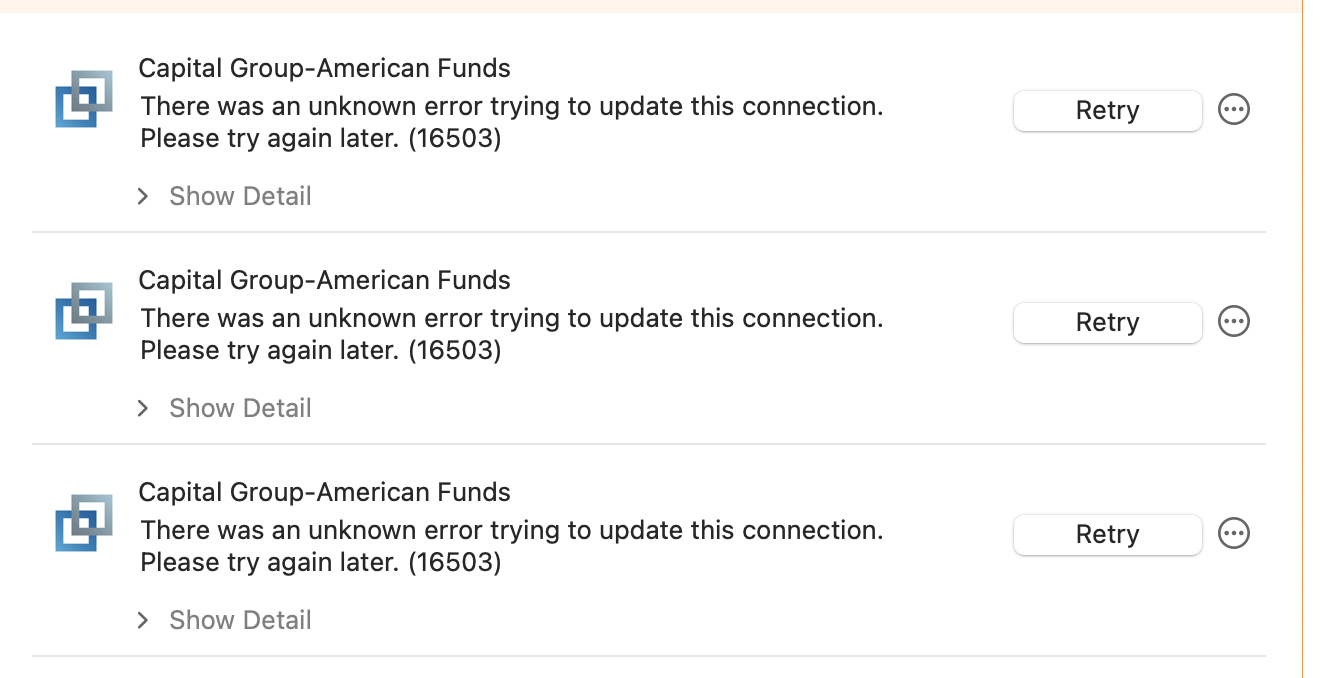This screenshot has width=1320, height=678.
Task: Retry the third Capital Group-American Funds connection
Action: click(x=1107, y=534)
